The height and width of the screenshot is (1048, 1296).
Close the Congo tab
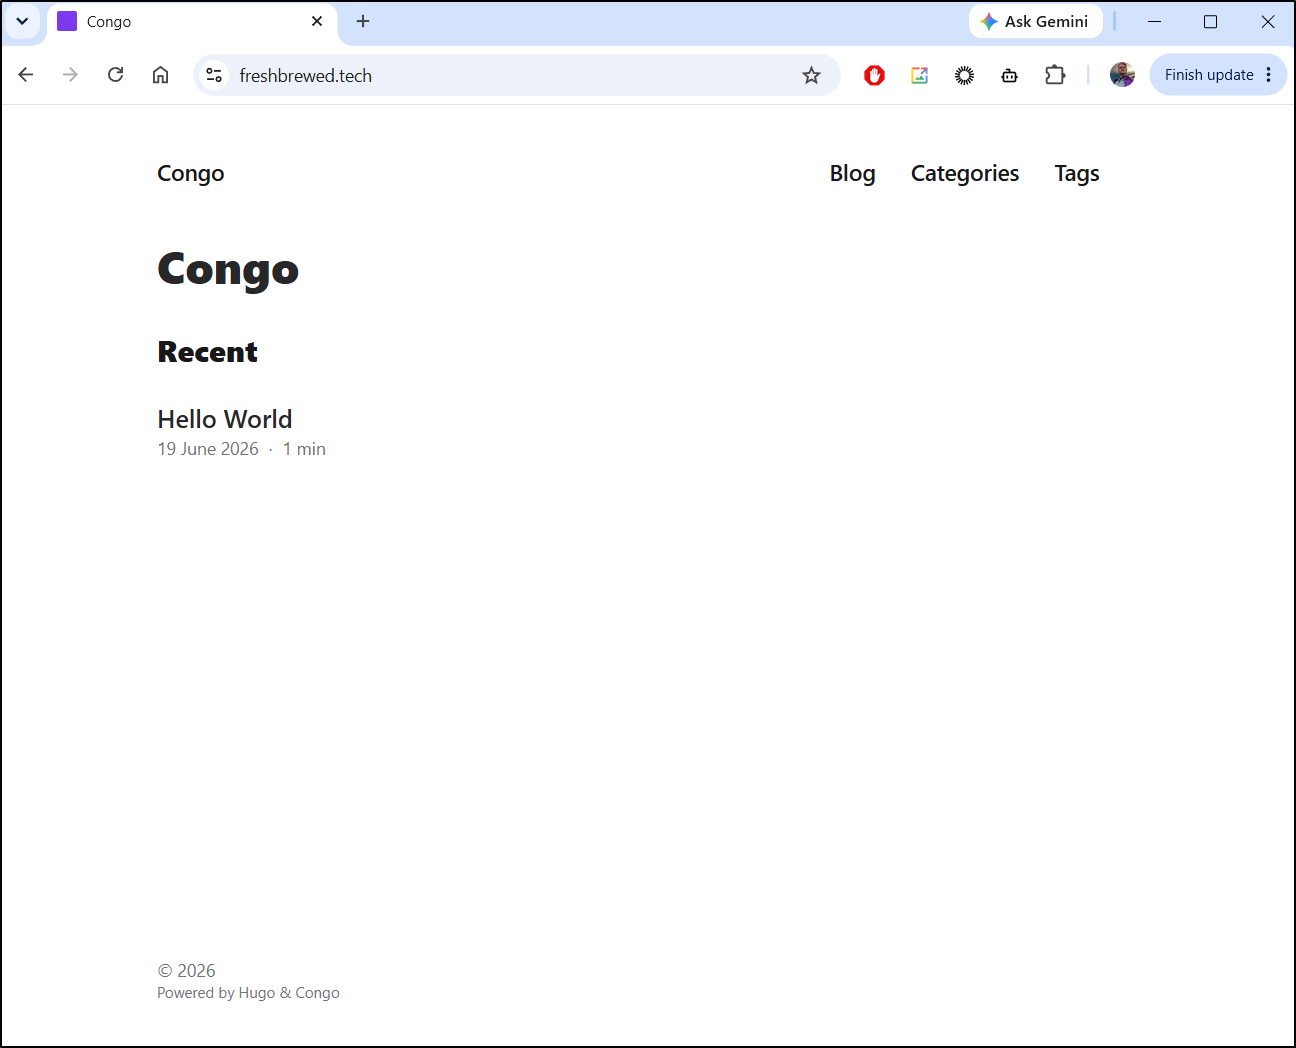tap(317, 21)
